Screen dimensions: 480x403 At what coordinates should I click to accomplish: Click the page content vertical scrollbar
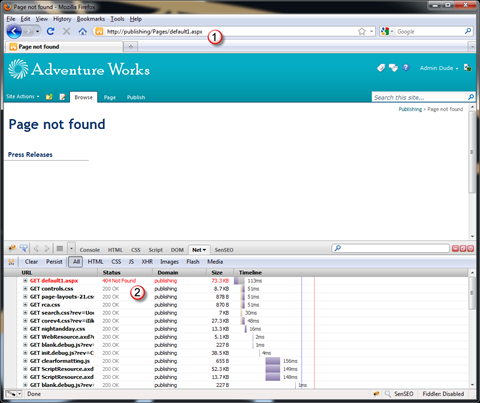[472, 152]
